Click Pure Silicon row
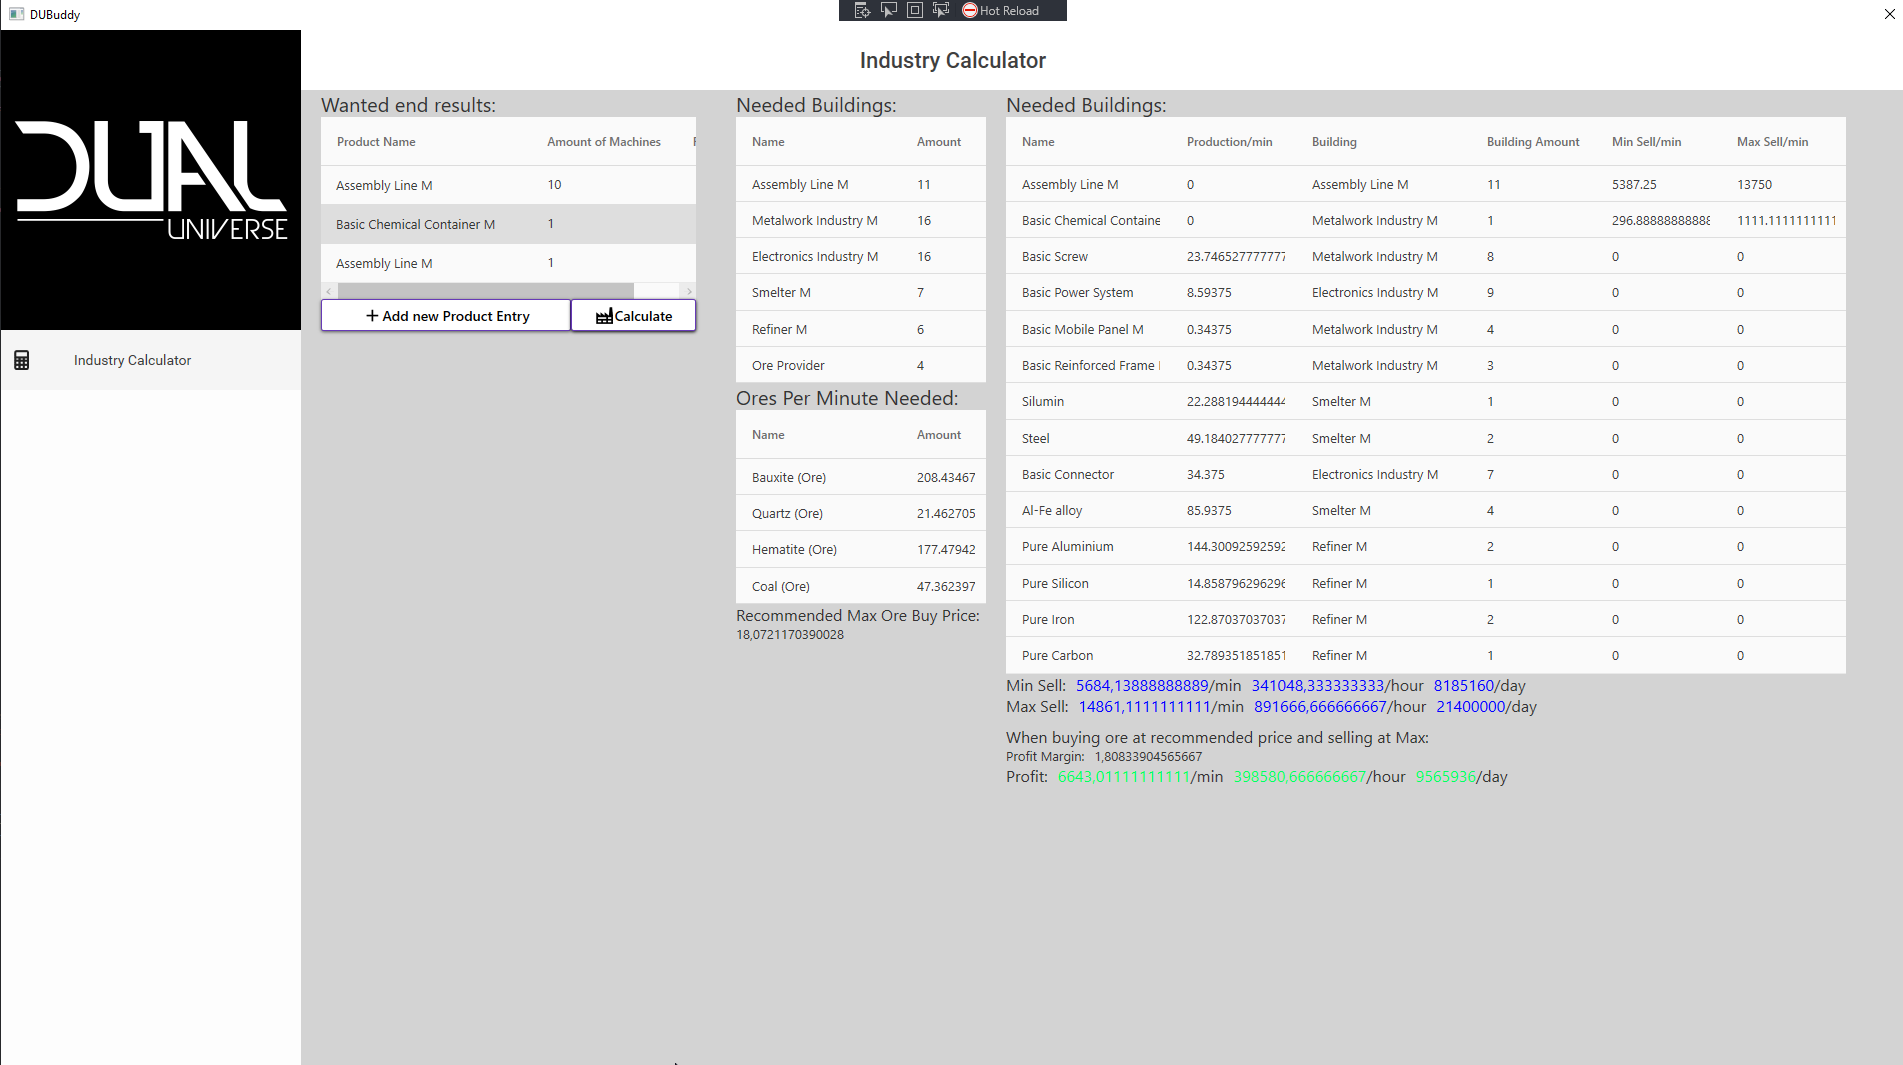This screenshot has width=1903, height=1065. point(1426,584)
